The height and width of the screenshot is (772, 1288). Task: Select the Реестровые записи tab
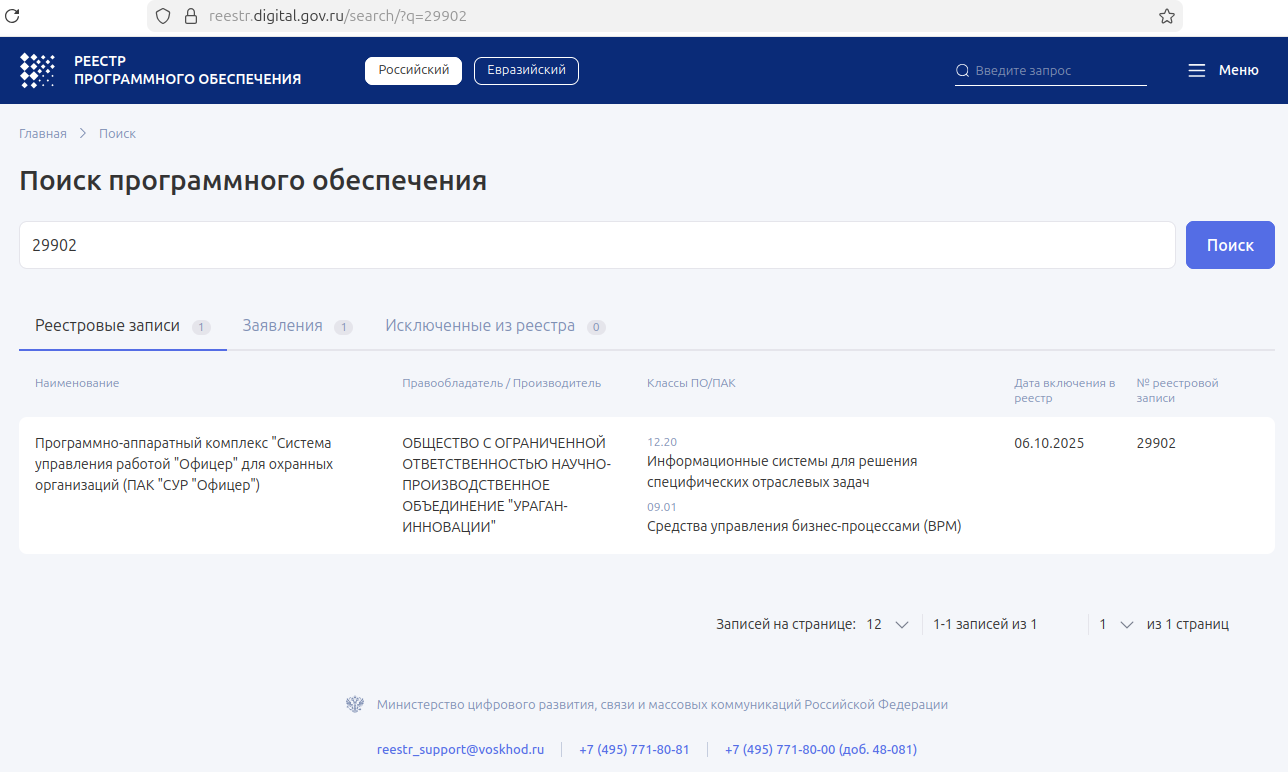point(108,326)
